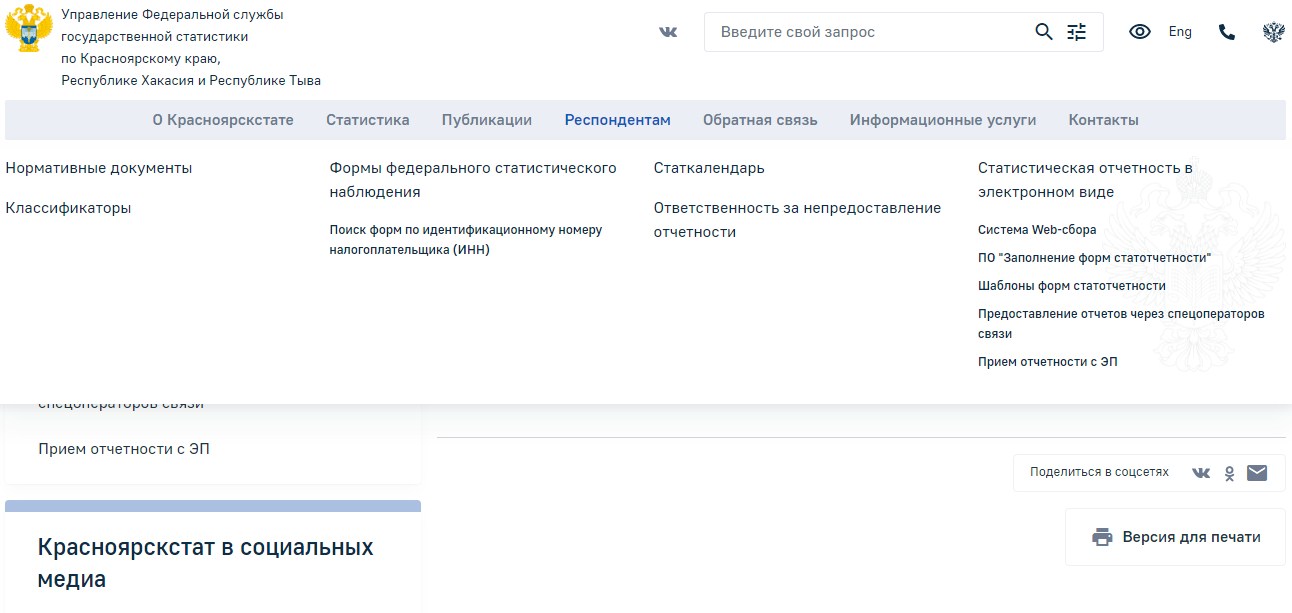
Task: Click the "Версия для печати" button
Action: (1175, 537)
